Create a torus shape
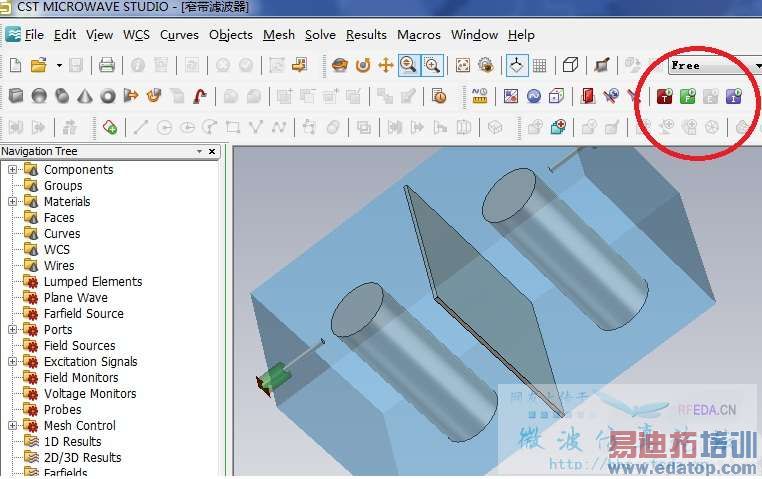 tap(108, 96)
